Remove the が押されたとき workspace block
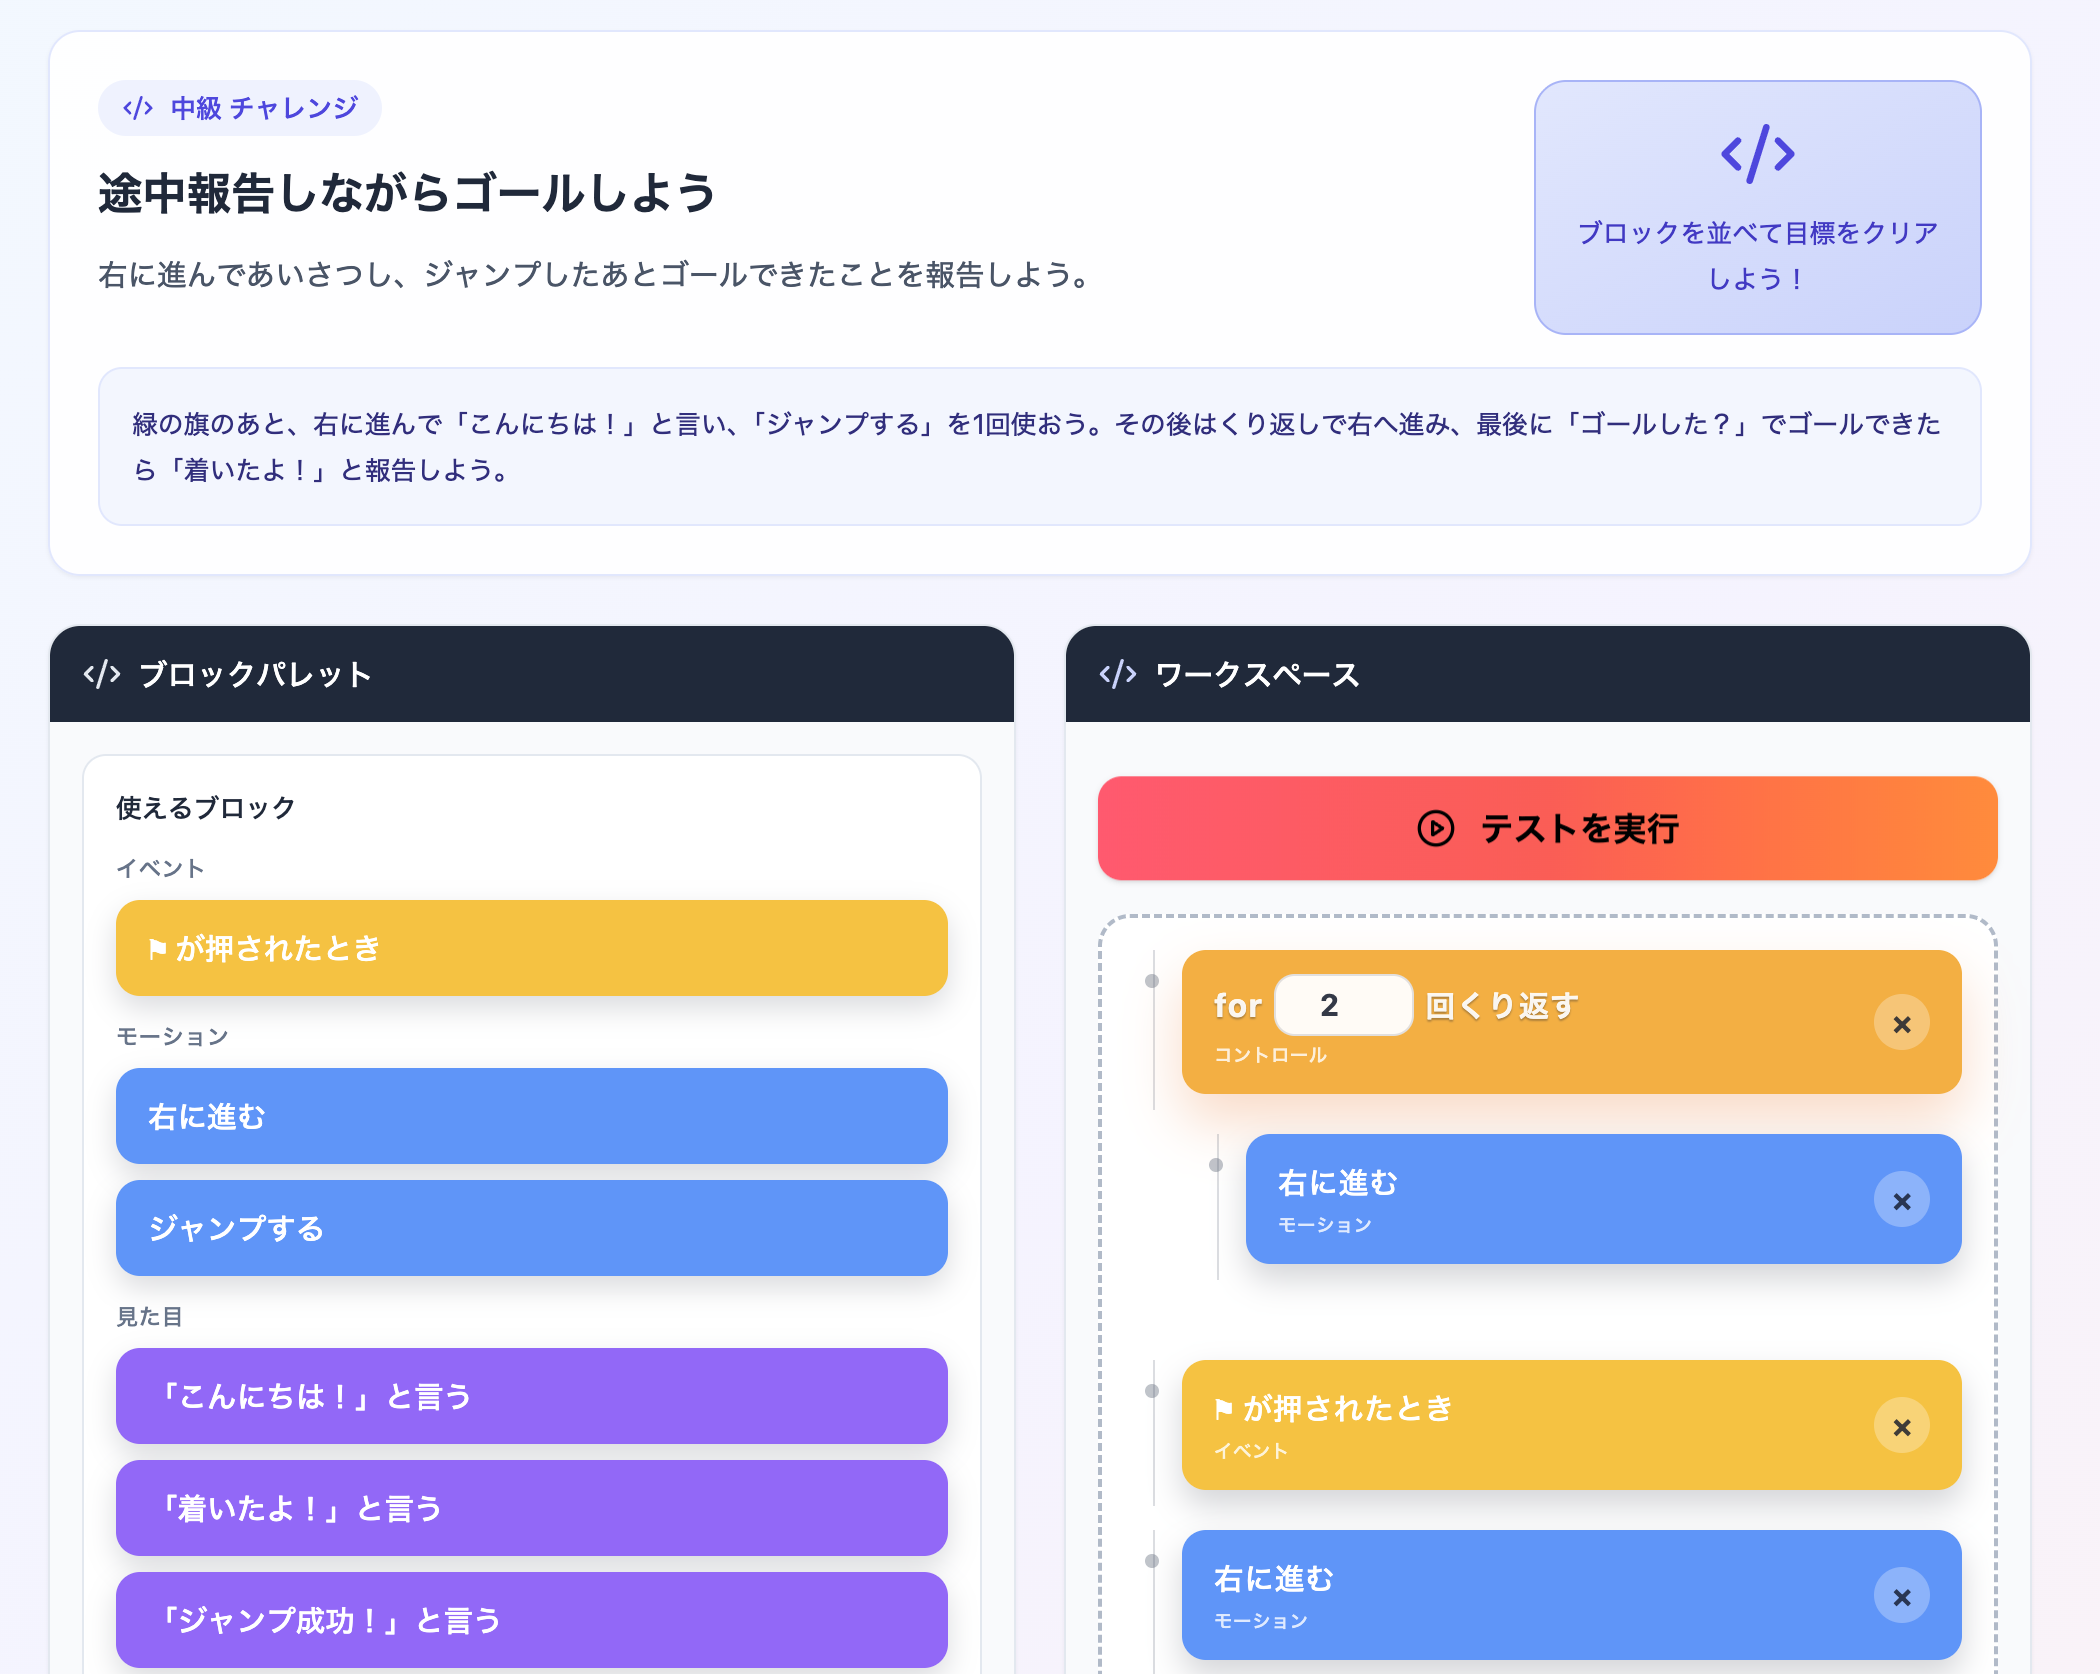 coord(1901,1426)
